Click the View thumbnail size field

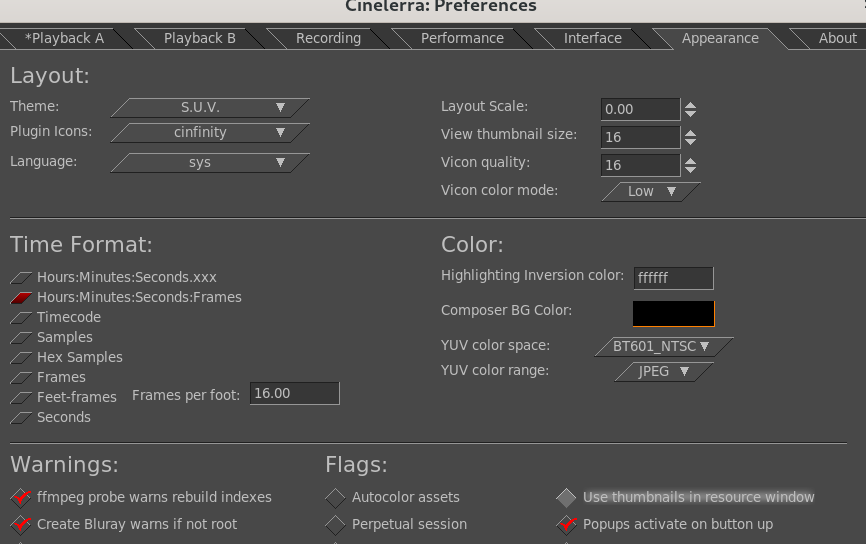pyautogui.click(x=641, y=137)
